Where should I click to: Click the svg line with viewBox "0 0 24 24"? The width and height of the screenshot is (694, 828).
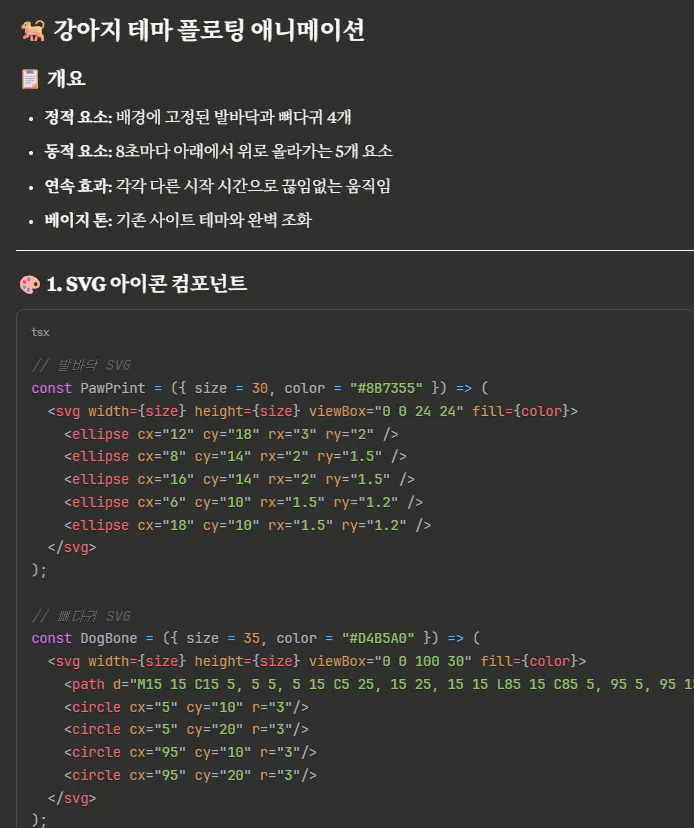coord(313,411)
